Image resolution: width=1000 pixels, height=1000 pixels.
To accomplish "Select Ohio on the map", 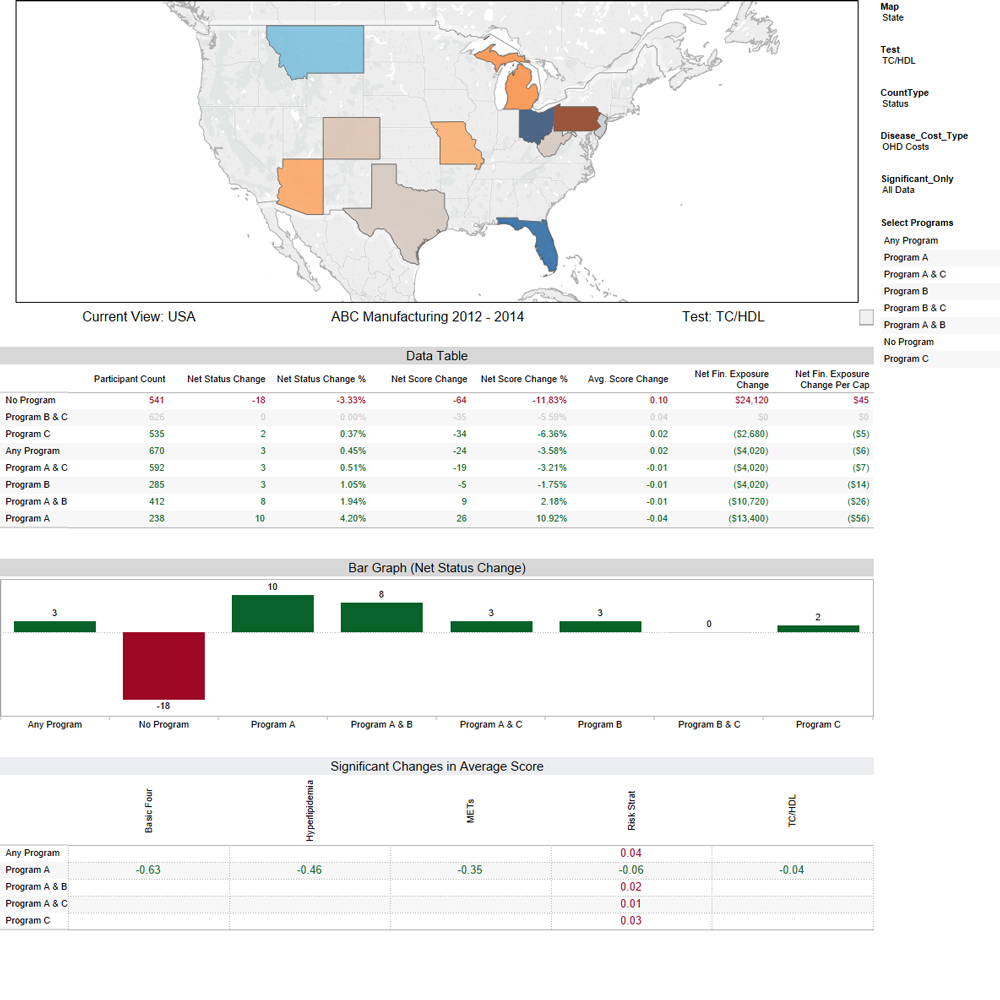I will click(536, 126).
